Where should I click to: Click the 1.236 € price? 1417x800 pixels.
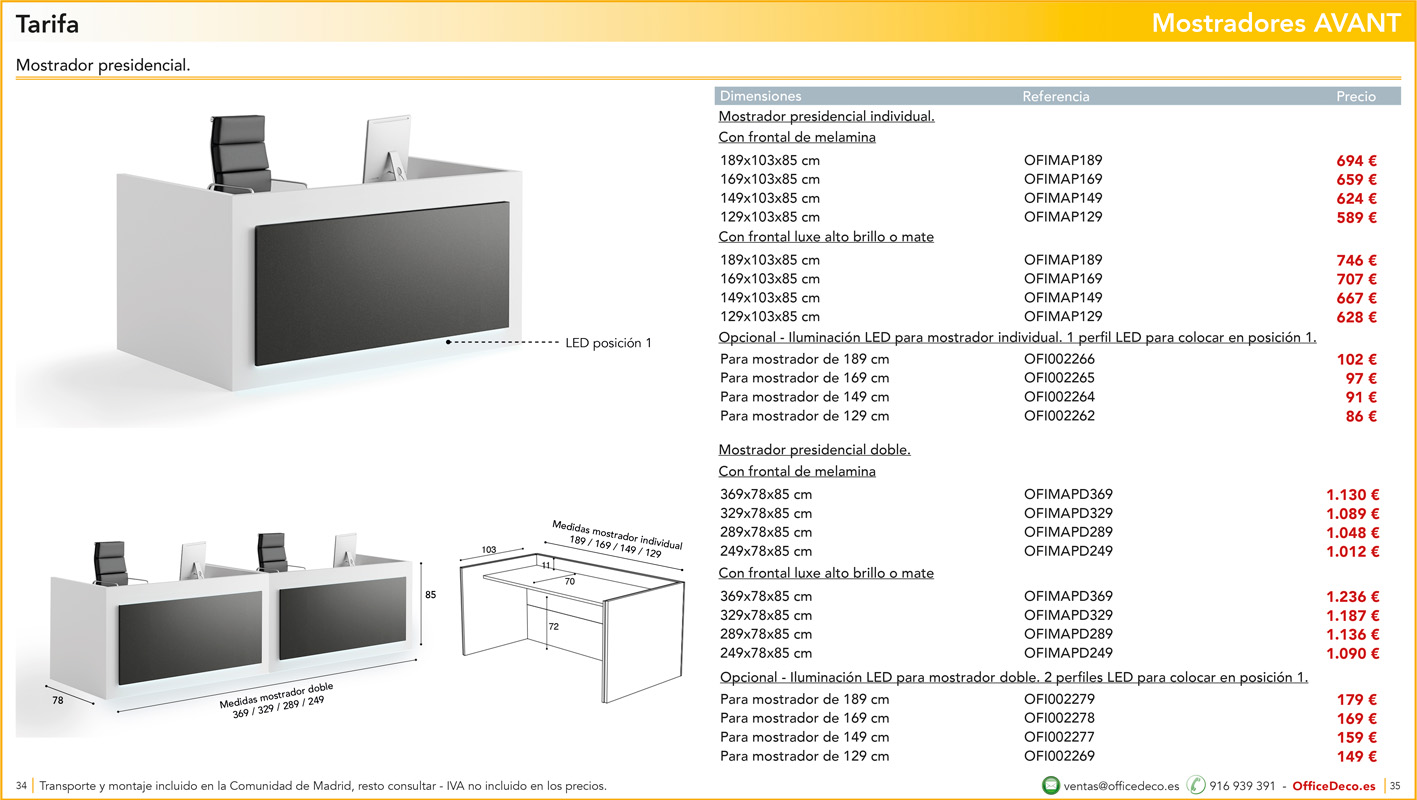point(1353,596)
